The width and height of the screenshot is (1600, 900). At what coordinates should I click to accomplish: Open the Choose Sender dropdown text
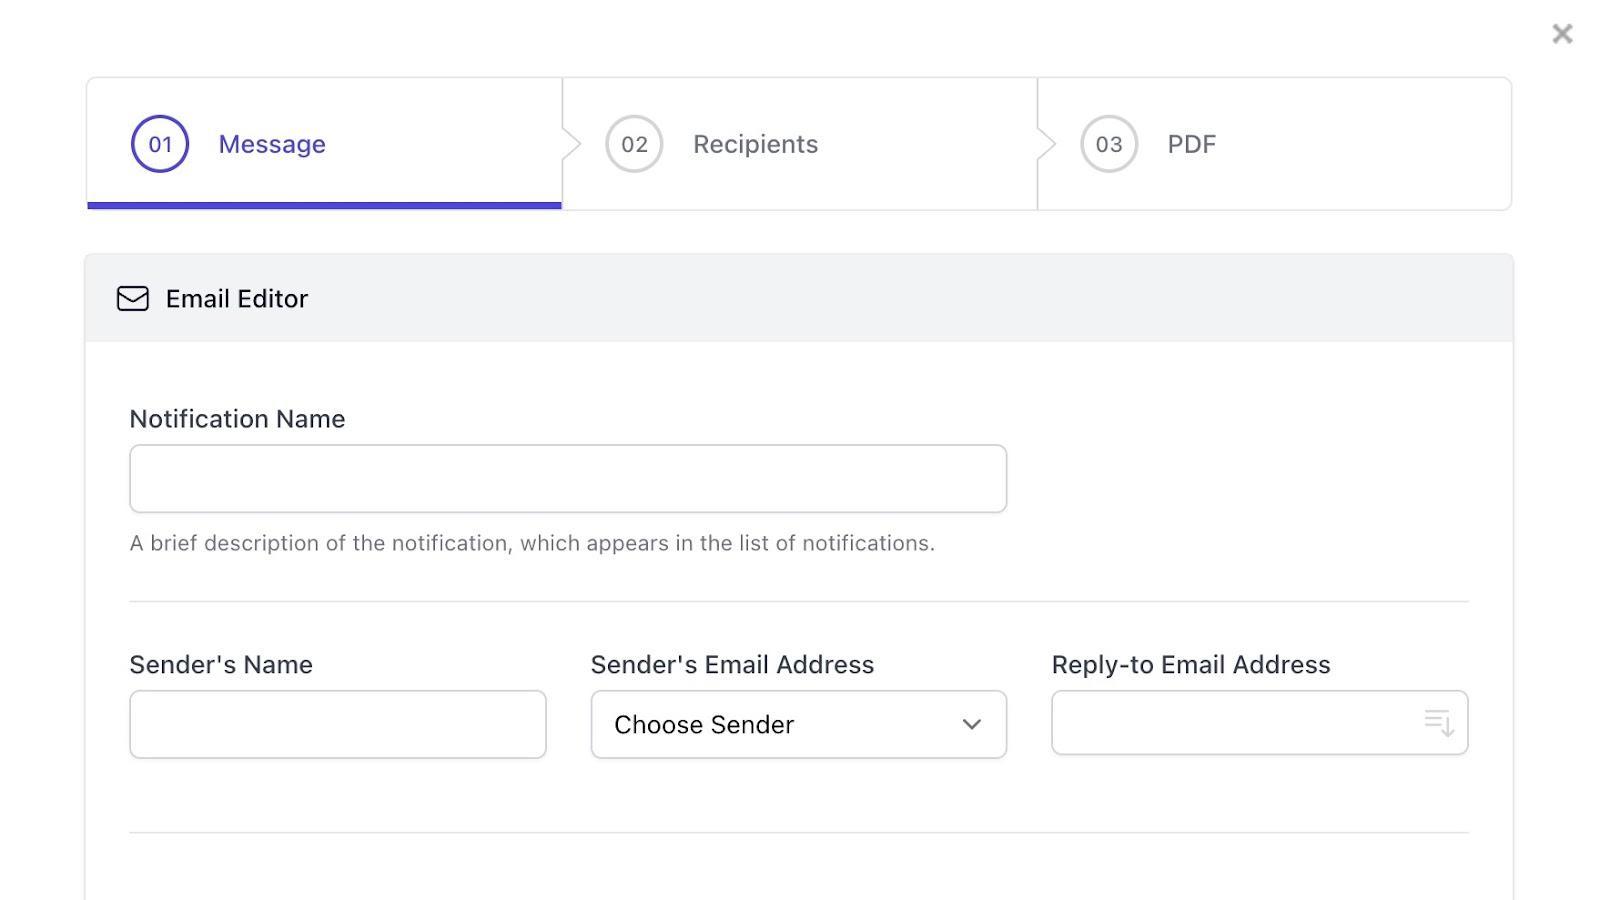click(x=704, y=724)
